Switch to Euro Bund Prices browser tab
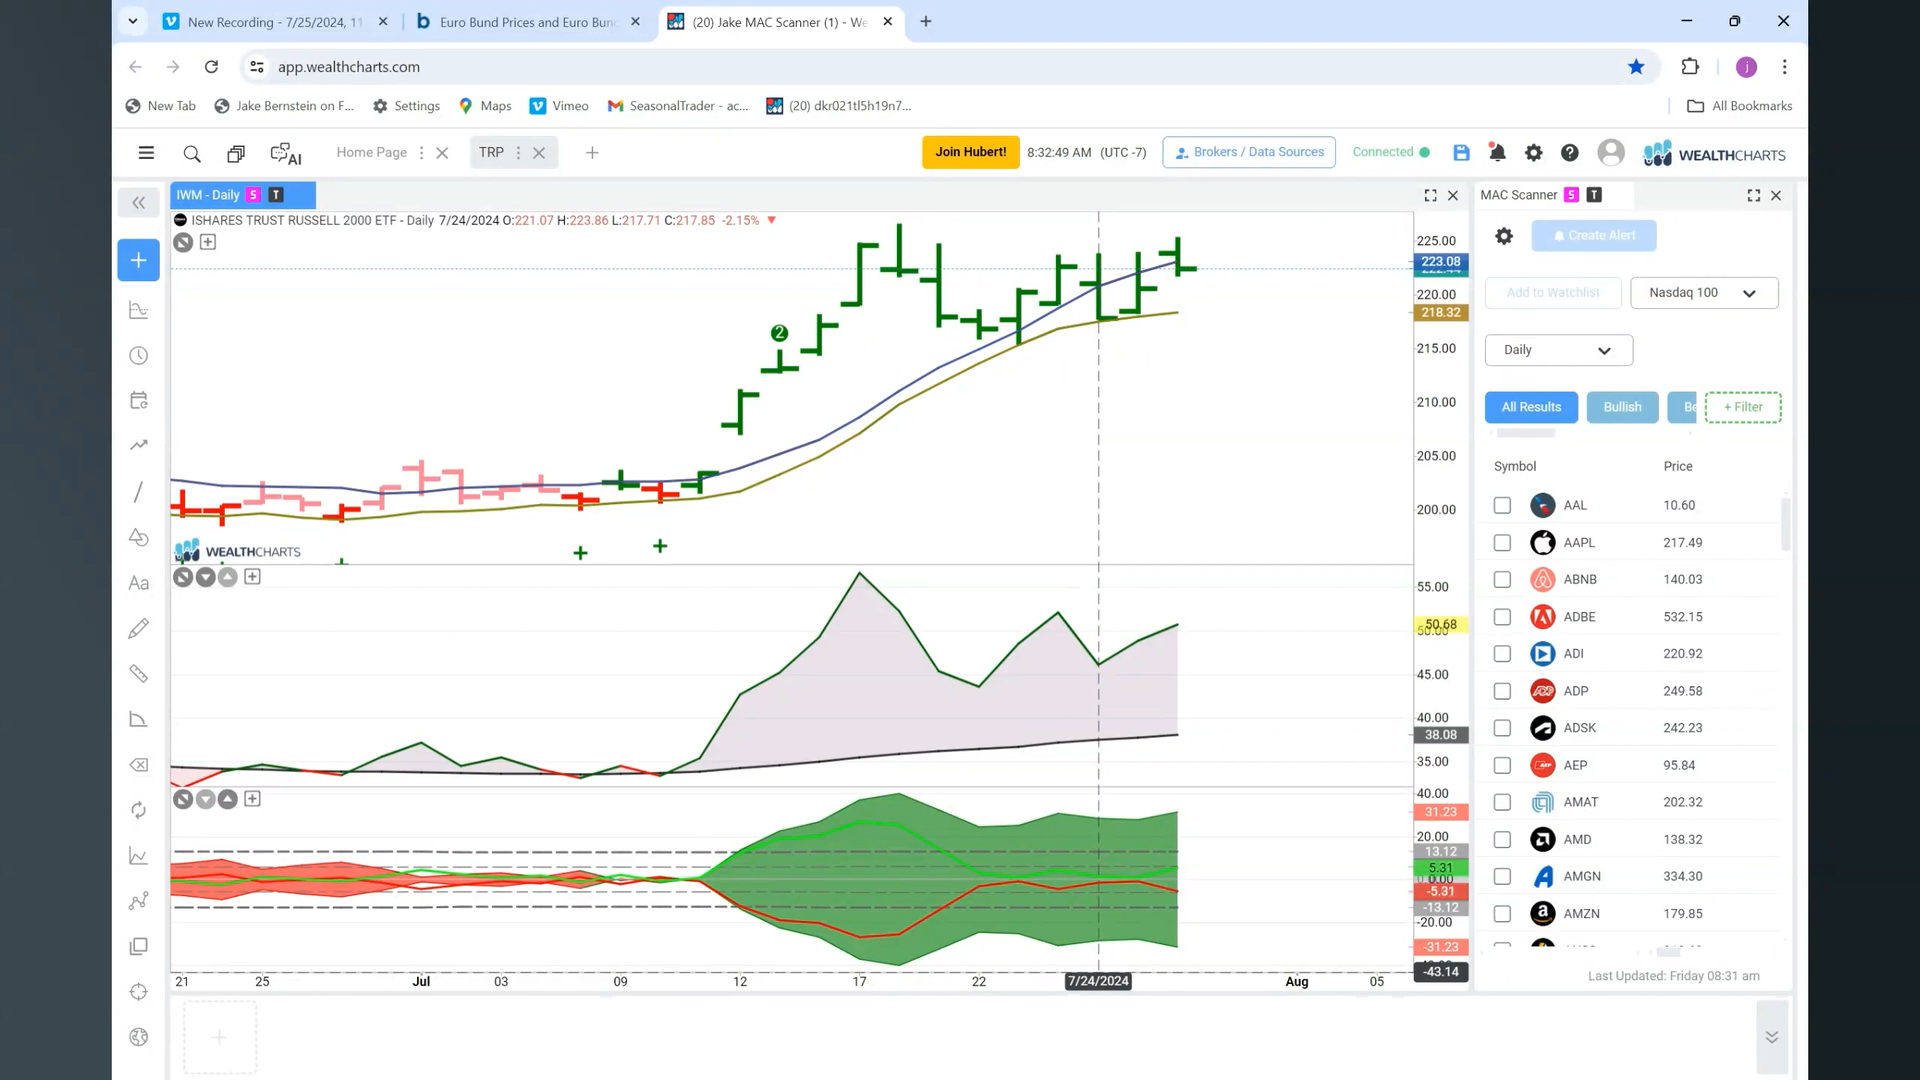This screenshot has width=1920, height=1080. pos(526,22)
